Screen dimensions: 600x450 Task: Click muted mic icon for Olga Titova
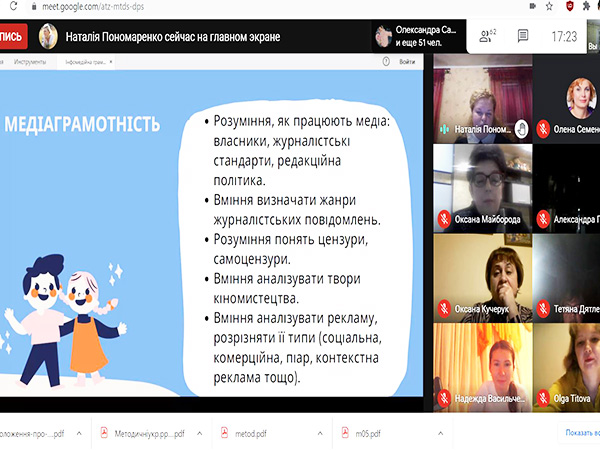pos(543,398)
